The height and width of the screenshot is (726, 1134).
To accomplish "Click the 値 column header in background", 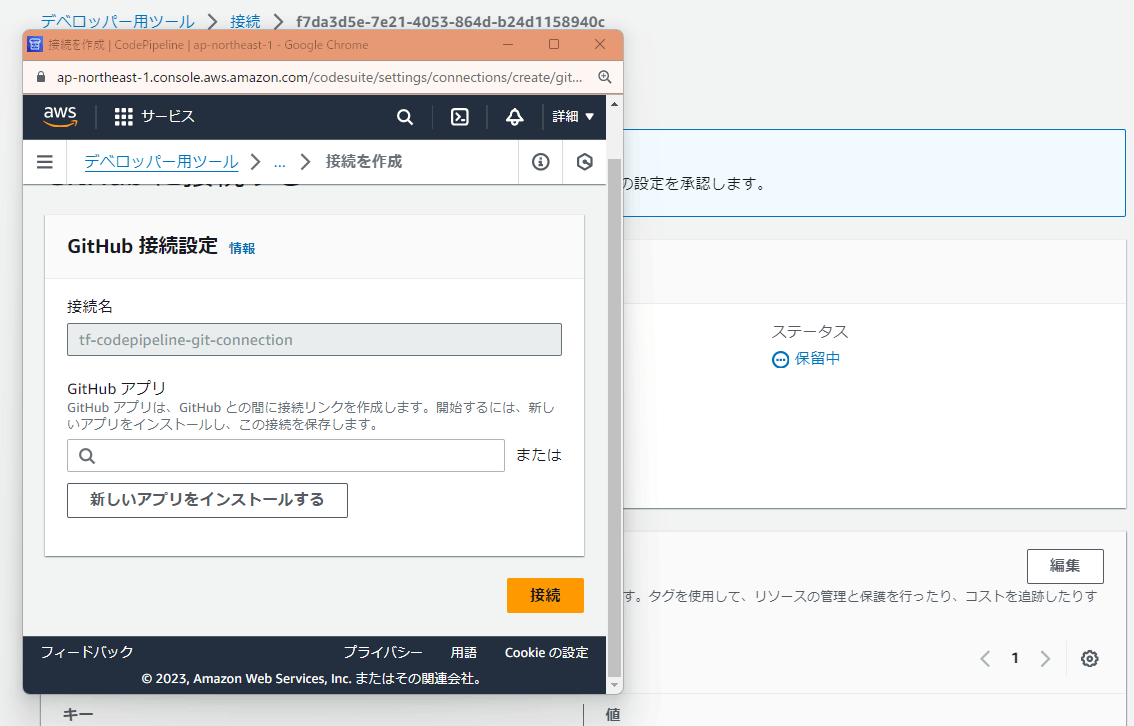I will coord(613,715).
